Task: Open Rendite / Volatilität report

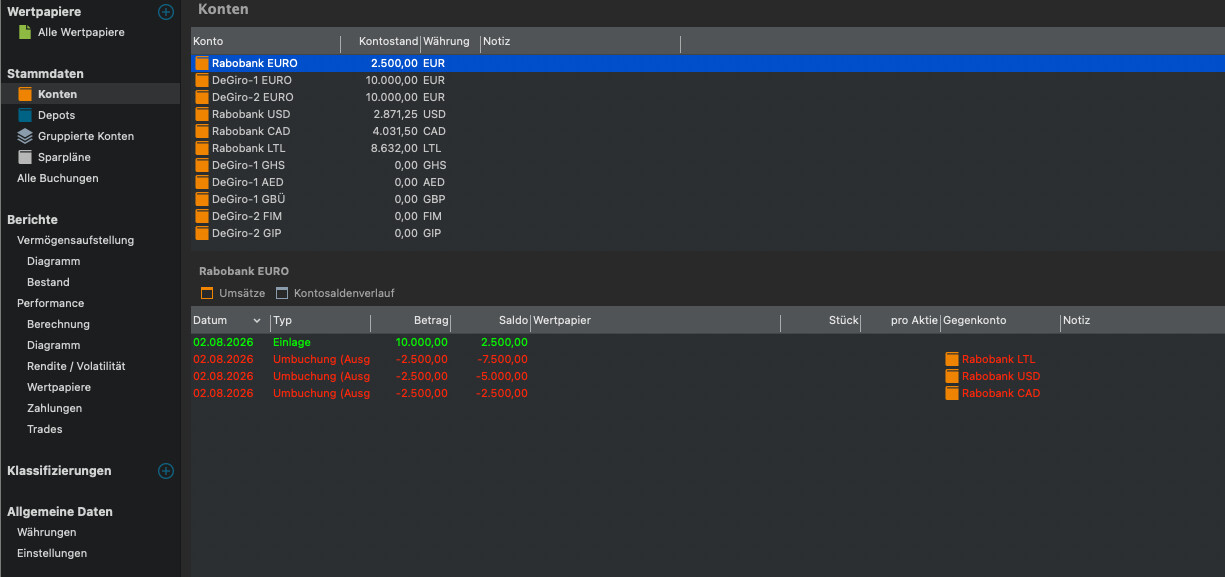Action: [x=76, y=366]
